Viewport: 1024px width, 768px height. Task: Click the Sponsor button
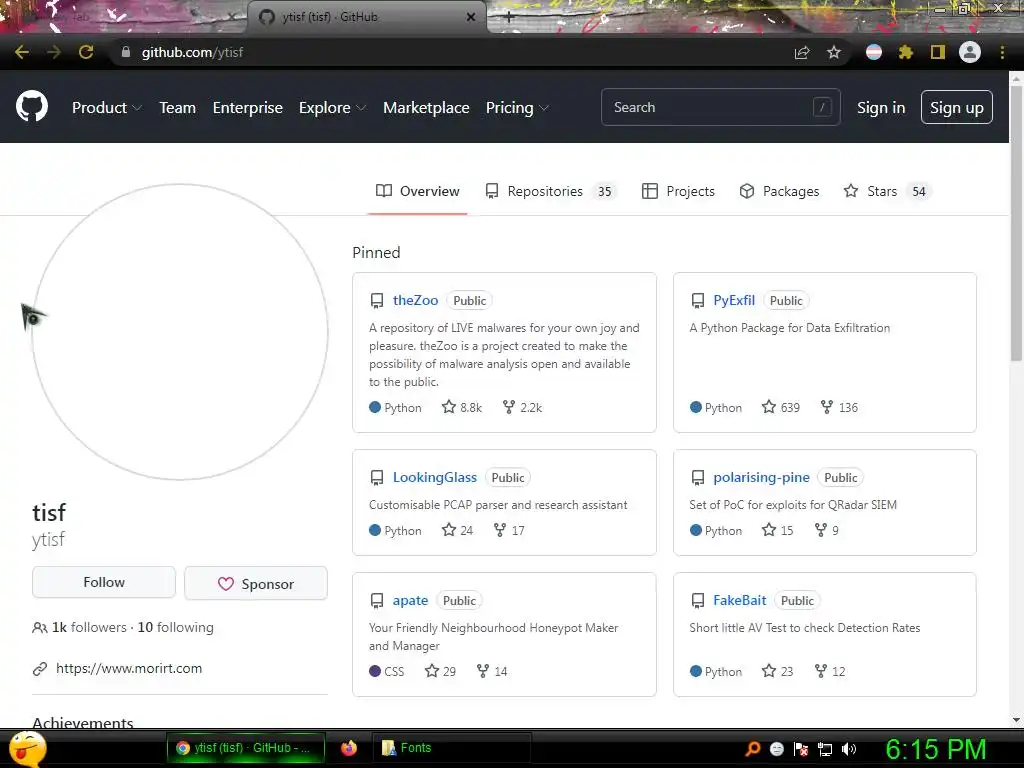256,583
